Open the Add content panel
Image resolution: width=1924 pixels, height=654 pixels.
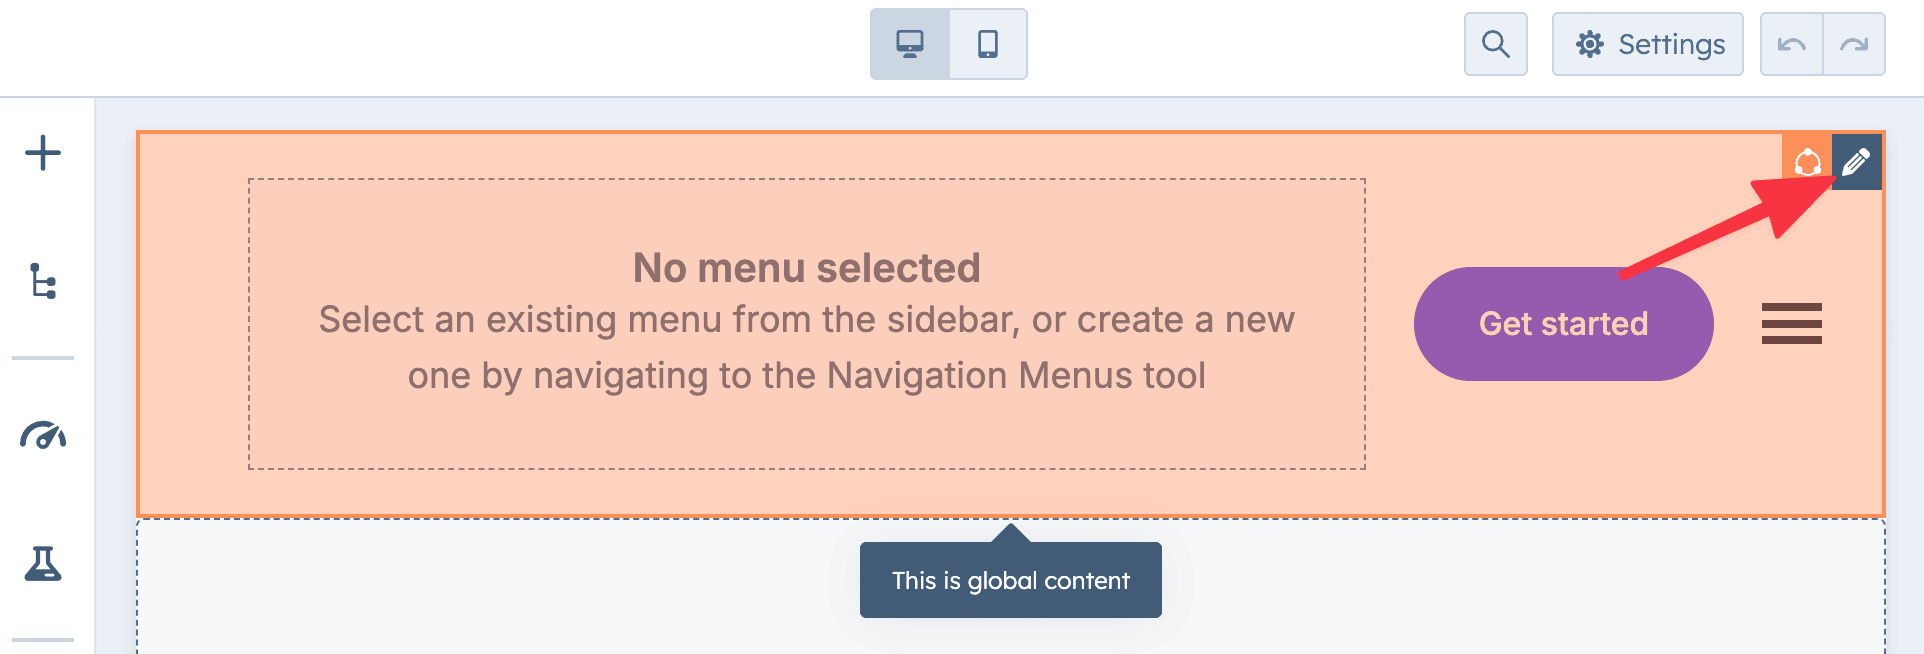point(42,153)
